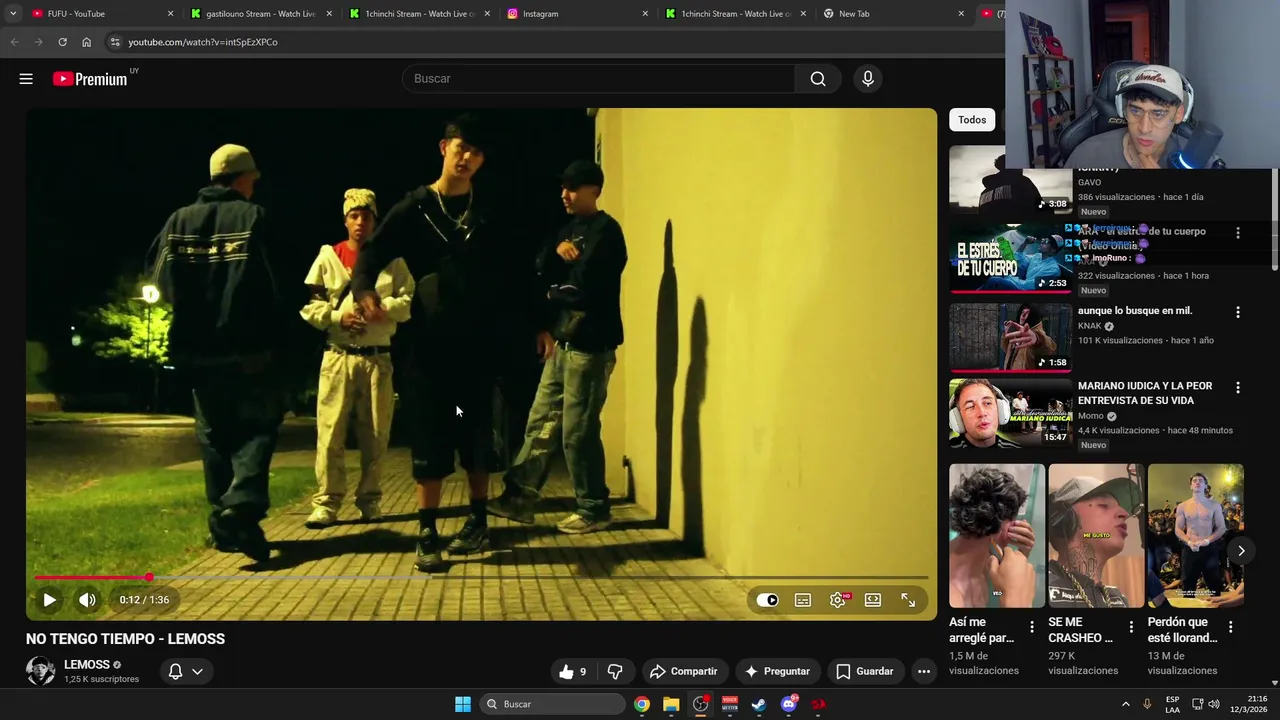The image size is (1280, 720).
Task: Select the Todos filter chip
Action: (972, 120)
